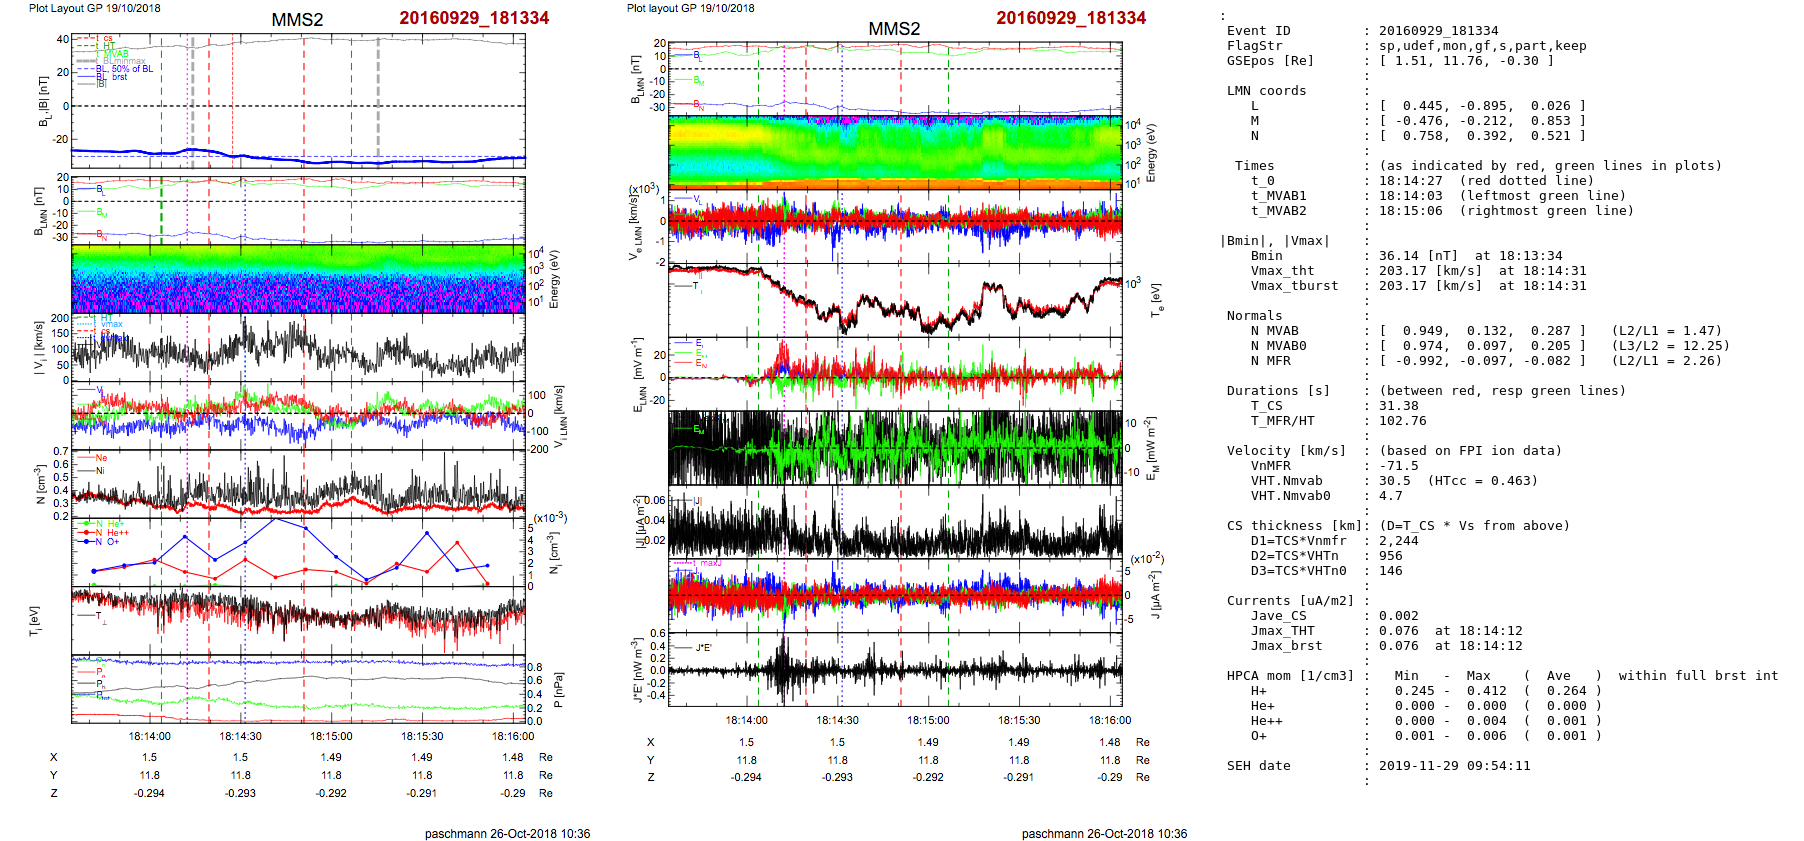This screenshot has height=841, width=1804.
Task: Click the T_CS duration value 31.38
Action: pos(1398,406)
